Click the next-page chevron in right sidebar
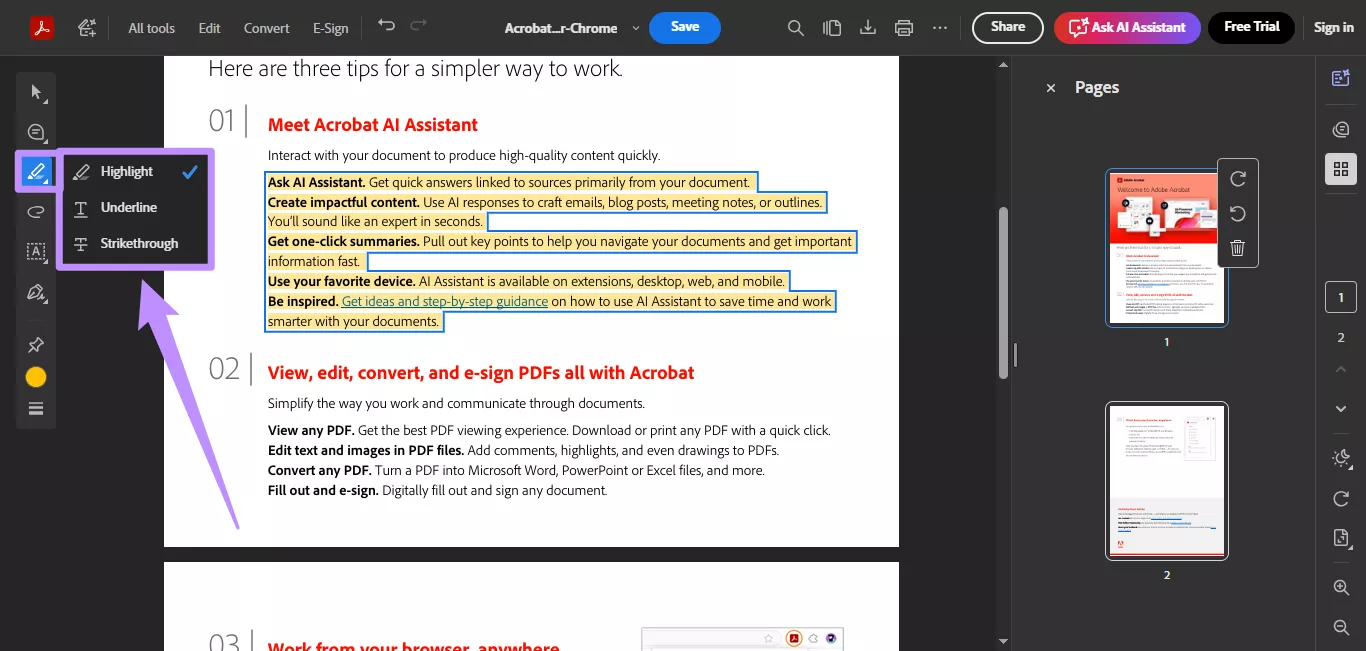The image size is (1366, 651). [1340, 408]
